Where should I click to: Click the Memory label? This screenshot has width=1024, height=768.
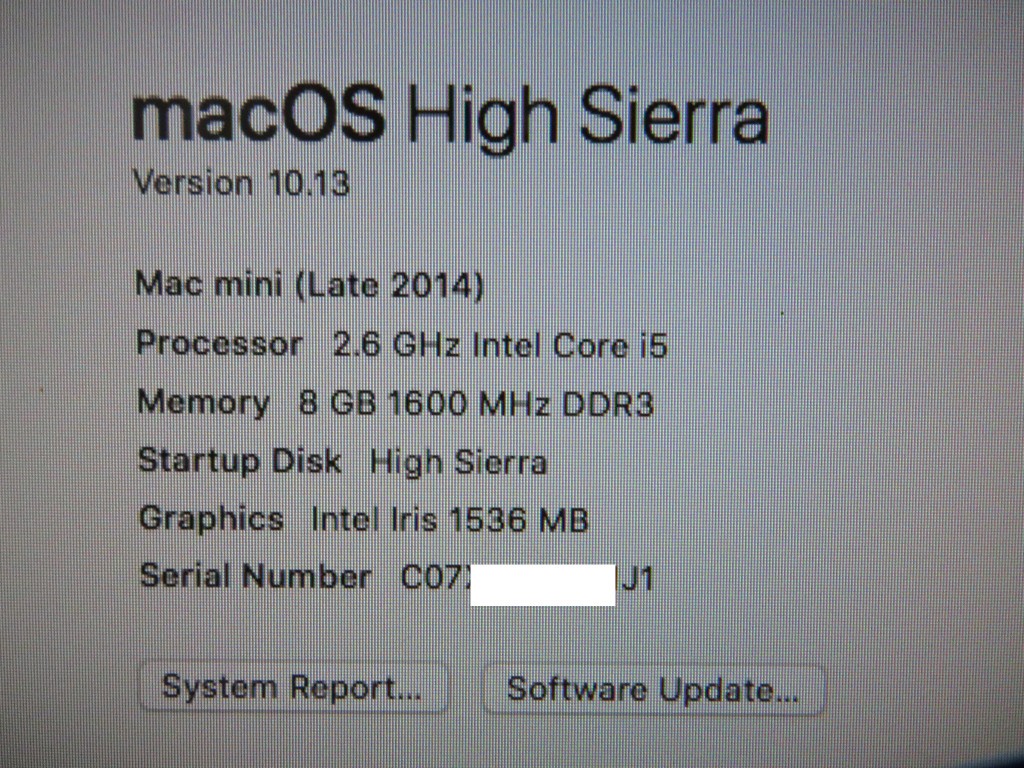point(203,403)
